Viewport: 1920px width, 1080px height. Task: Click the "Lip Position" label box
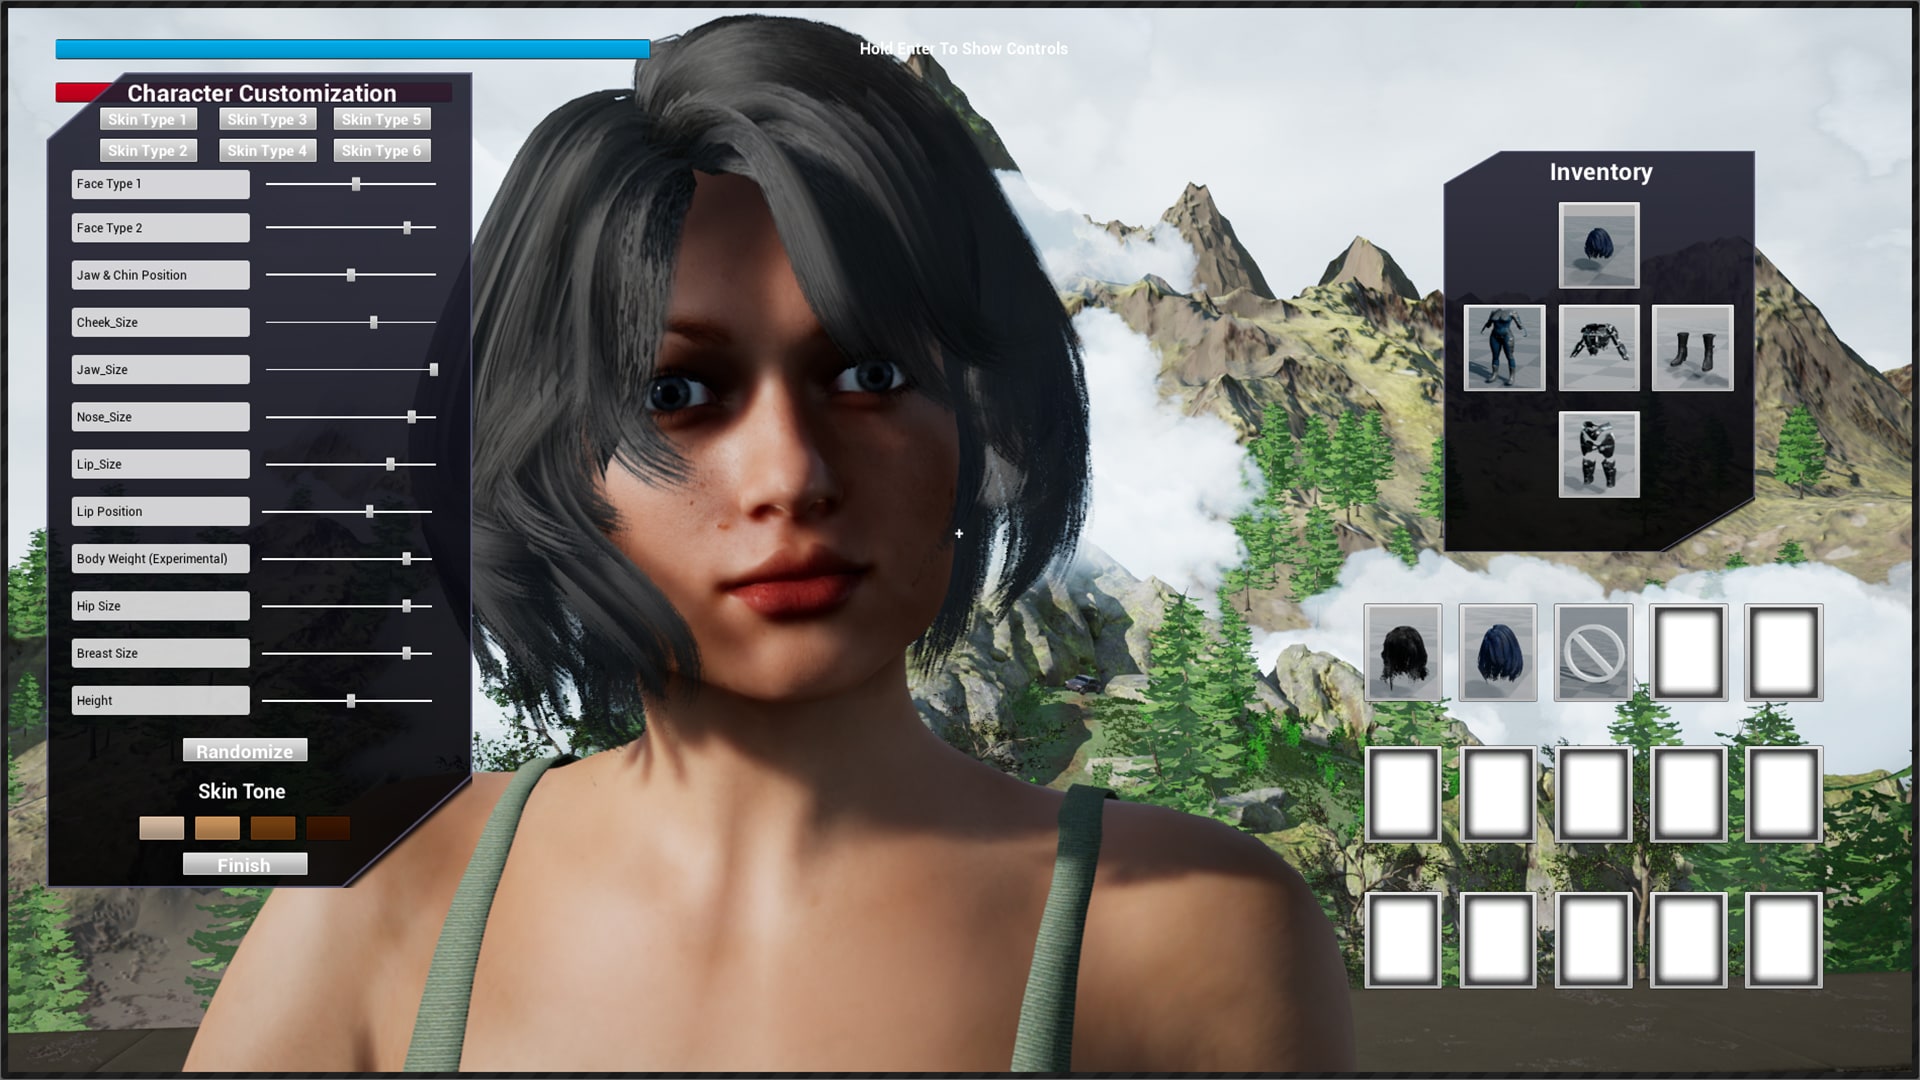160,511
